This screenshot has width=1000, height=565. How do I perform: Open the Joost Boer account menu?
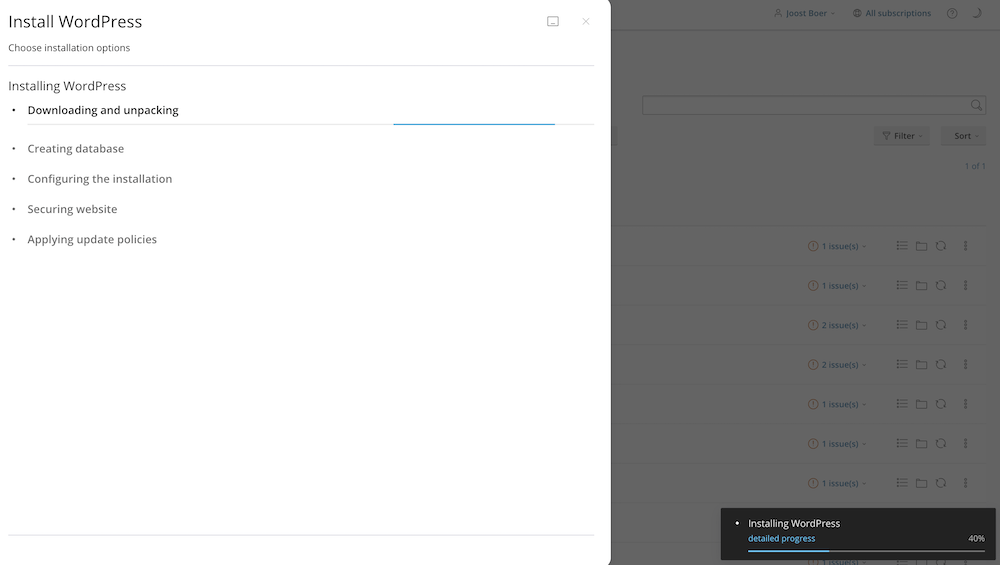pyautogui.click(x=805, y=14)
